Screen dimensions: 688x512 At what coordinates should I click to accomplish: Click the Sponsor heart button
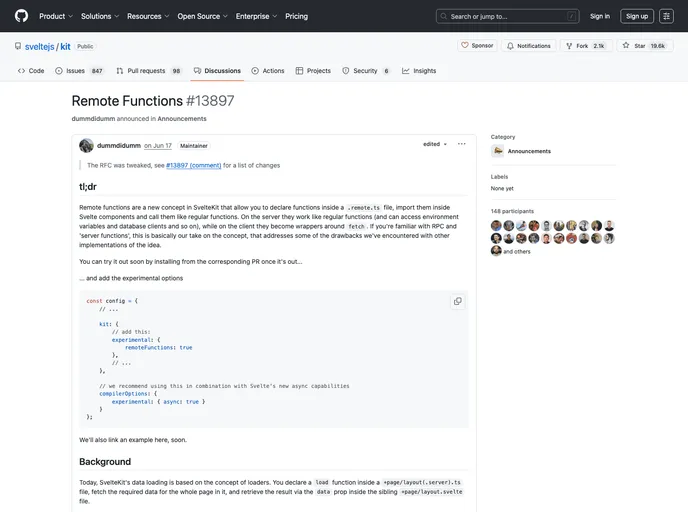477,46
